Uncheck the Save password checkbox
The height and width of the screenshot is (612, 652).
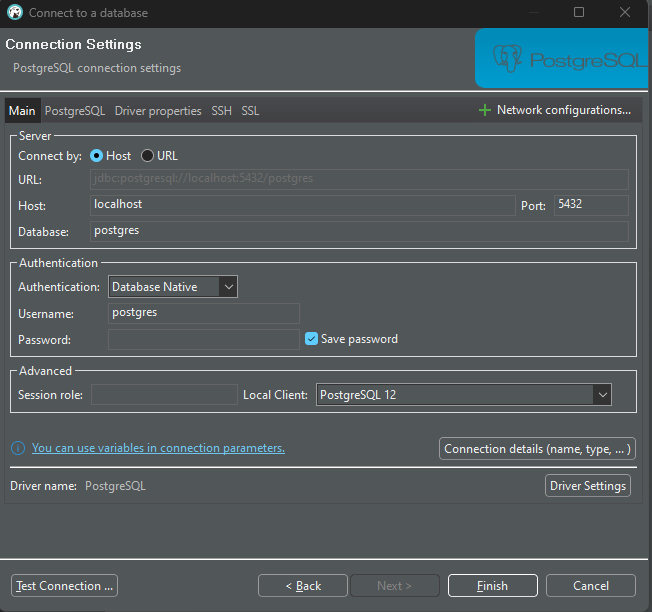311,339
